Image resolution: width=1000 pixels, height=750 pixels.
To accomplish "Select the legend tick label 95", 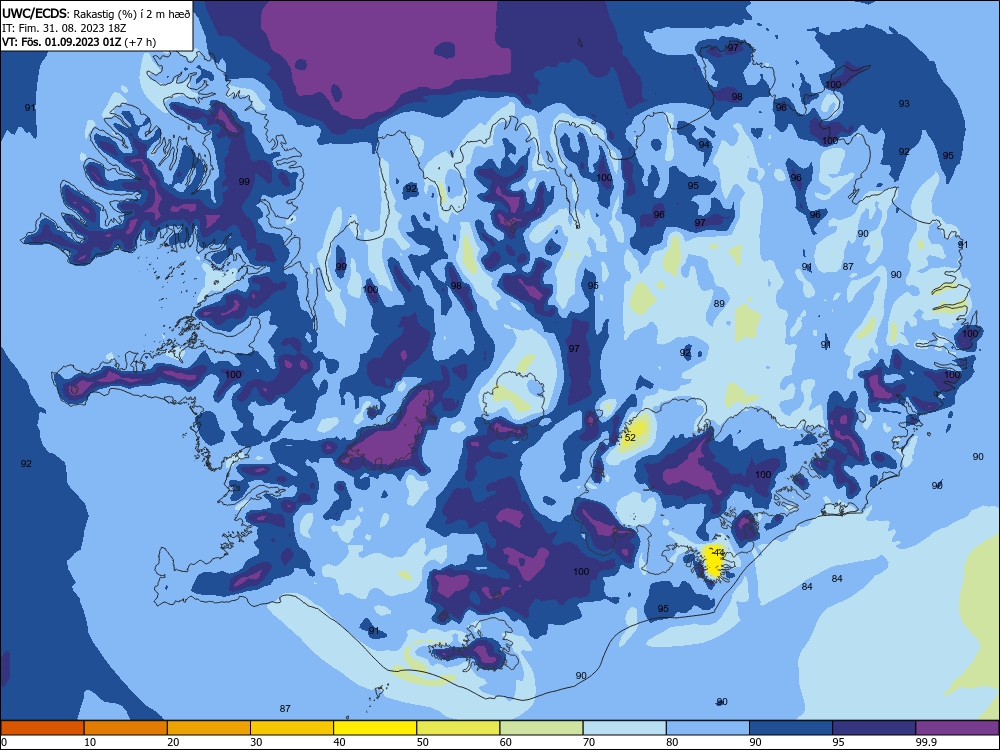I will point(839,742).
